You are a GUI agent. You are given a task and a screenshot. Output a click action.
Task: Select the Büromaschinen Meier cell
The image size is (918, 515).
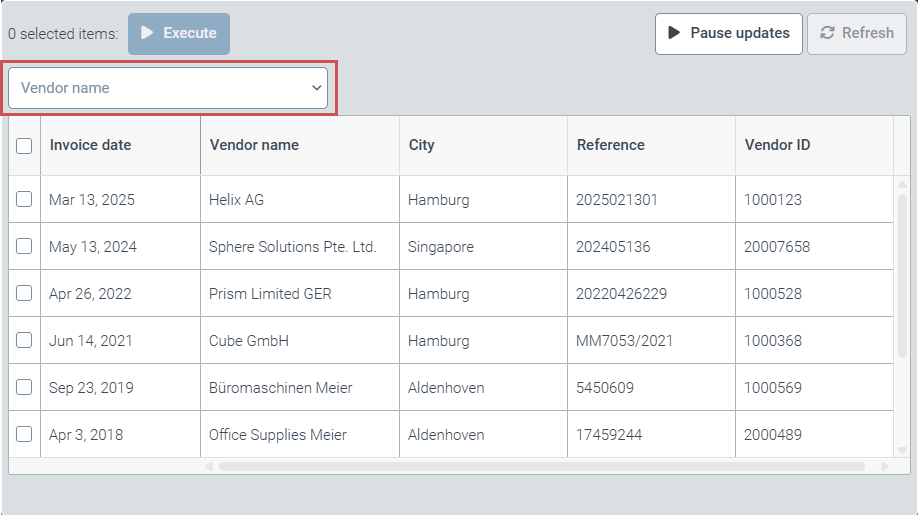(300, 387)
